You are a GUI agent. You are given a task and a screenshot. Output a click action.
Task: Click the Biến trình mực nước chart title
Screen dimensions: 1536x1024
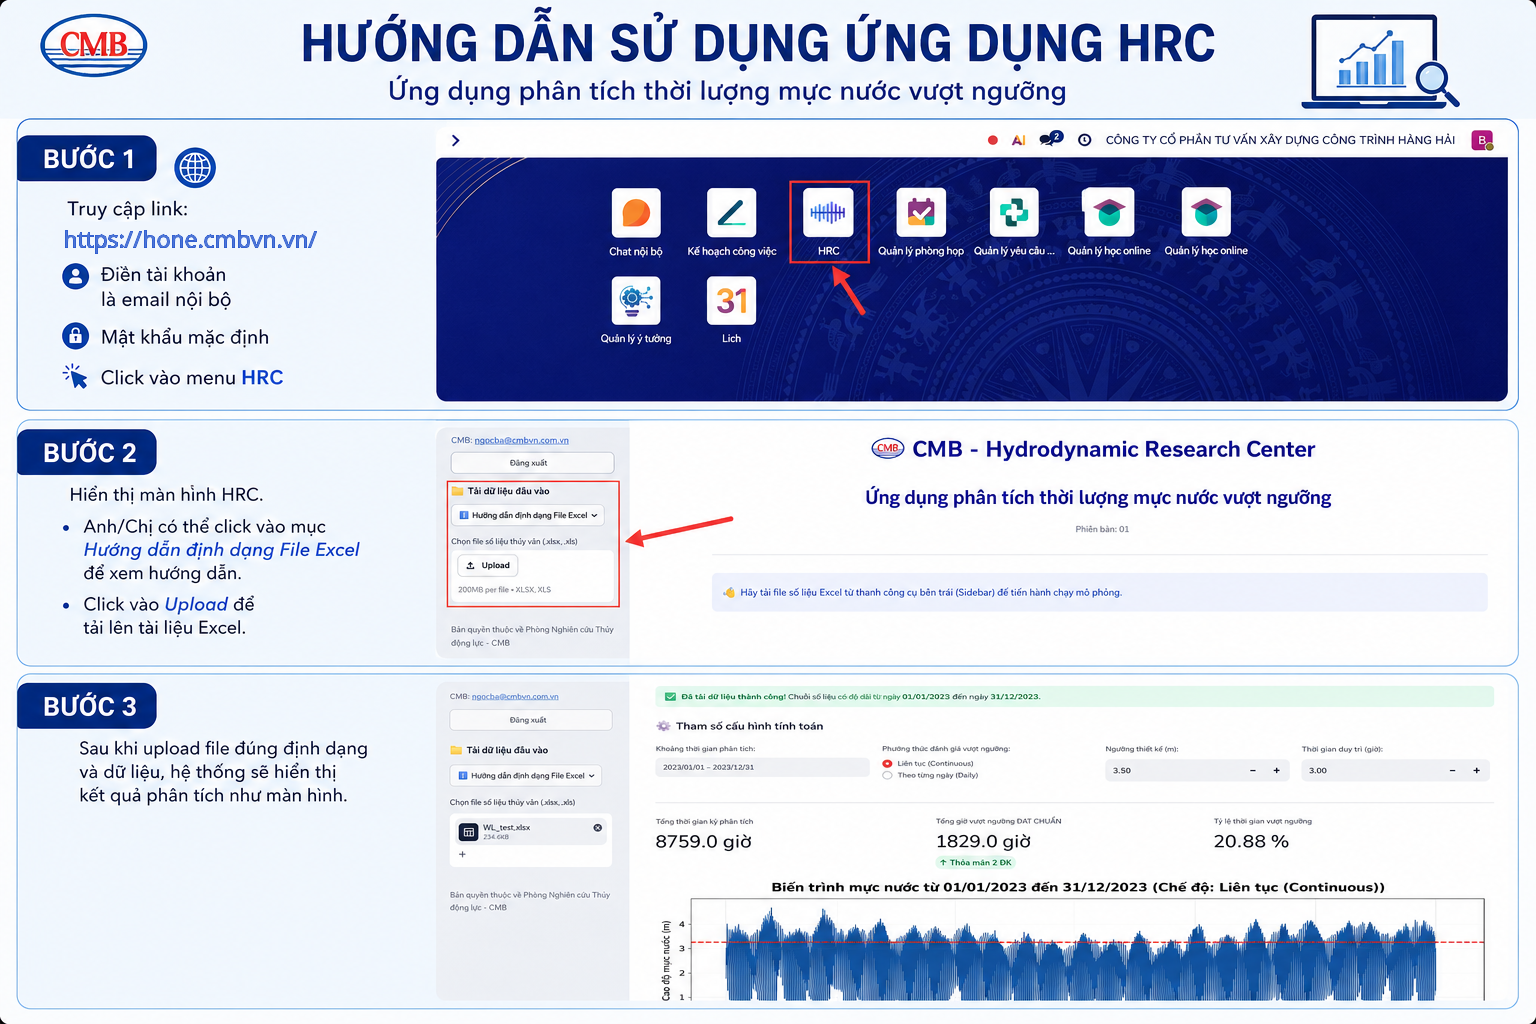[1078, 887]
